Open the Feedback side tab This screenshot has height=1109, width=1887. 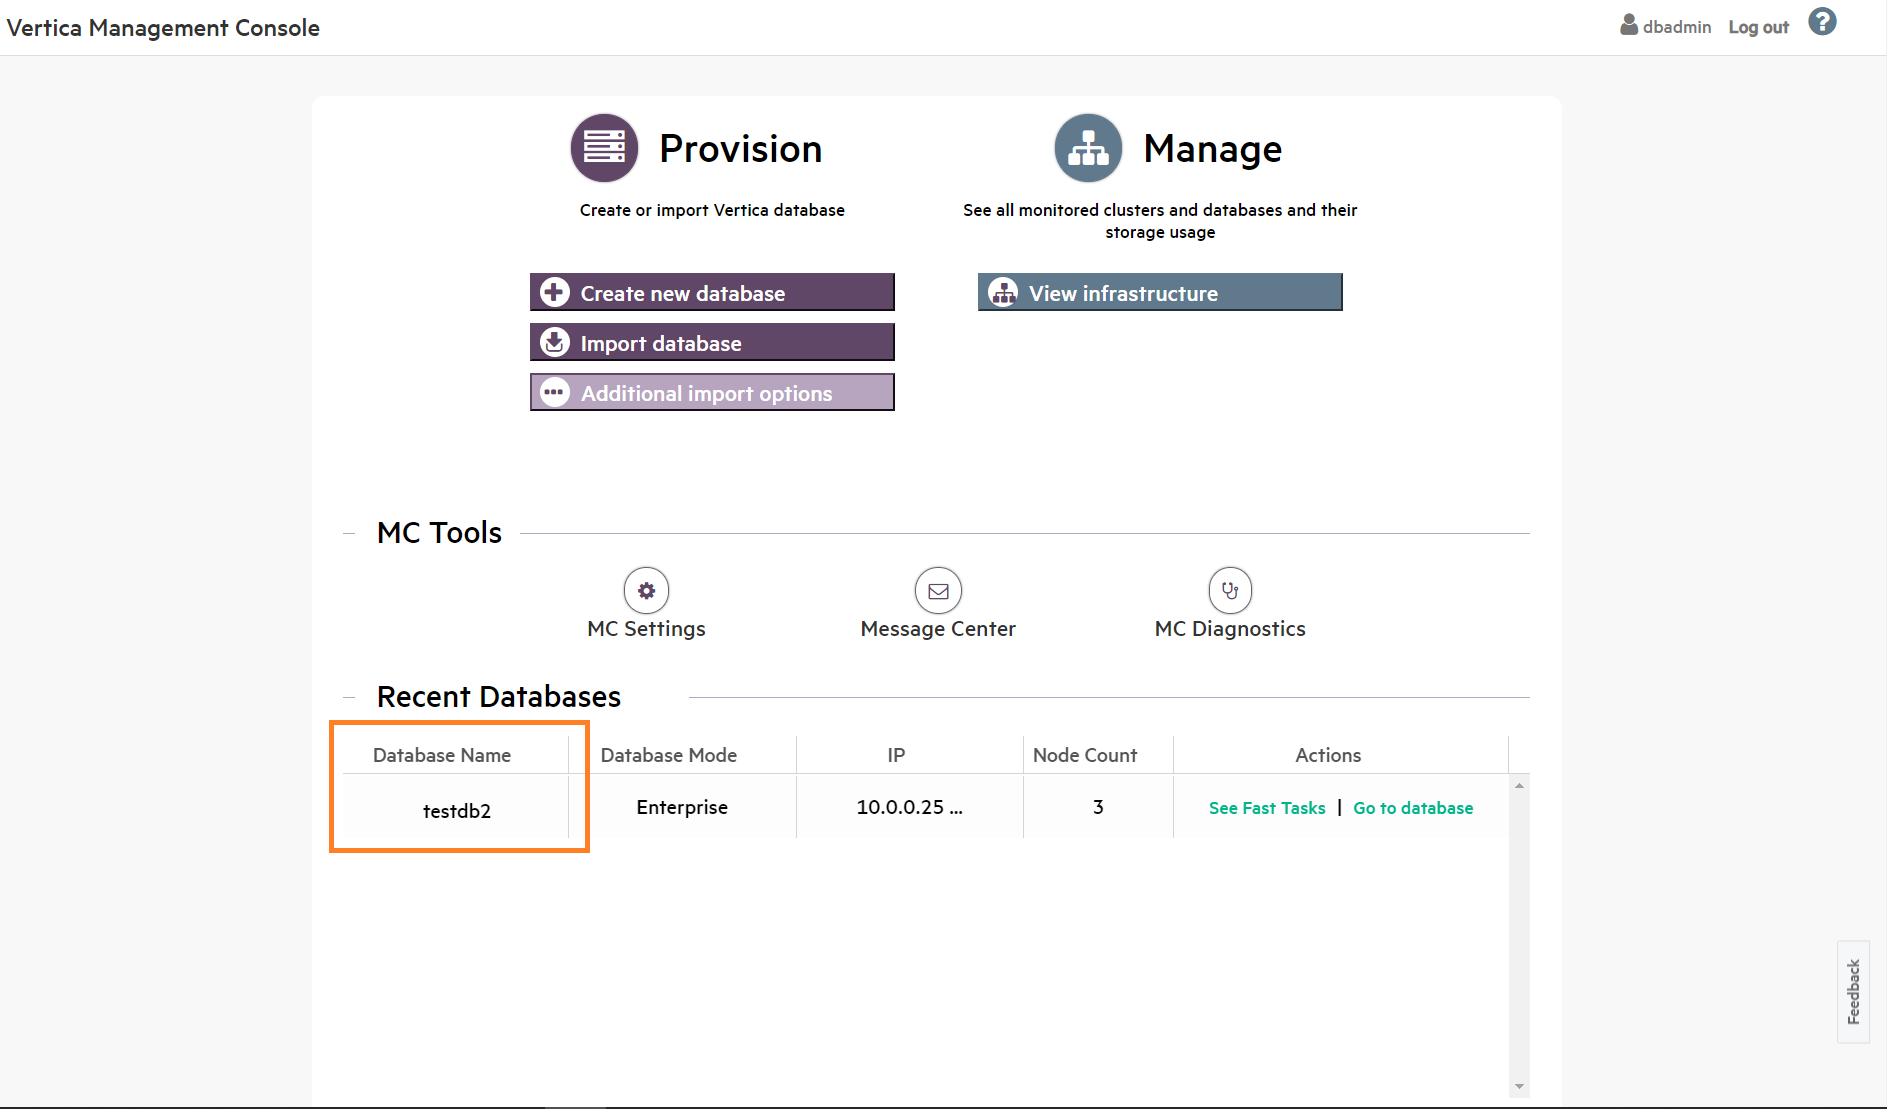tap(1853, 991)
